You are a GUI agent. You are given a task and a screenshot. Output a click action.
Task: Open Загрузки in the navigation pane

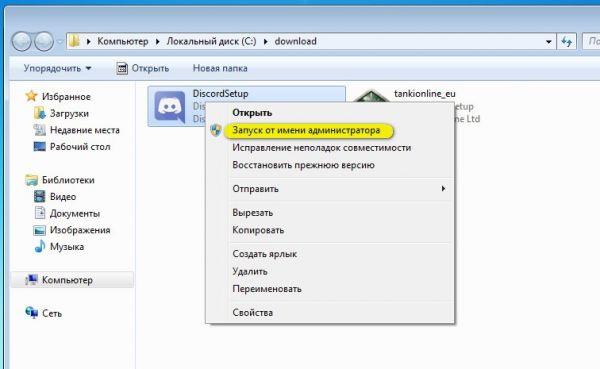(x=69, y=114)
